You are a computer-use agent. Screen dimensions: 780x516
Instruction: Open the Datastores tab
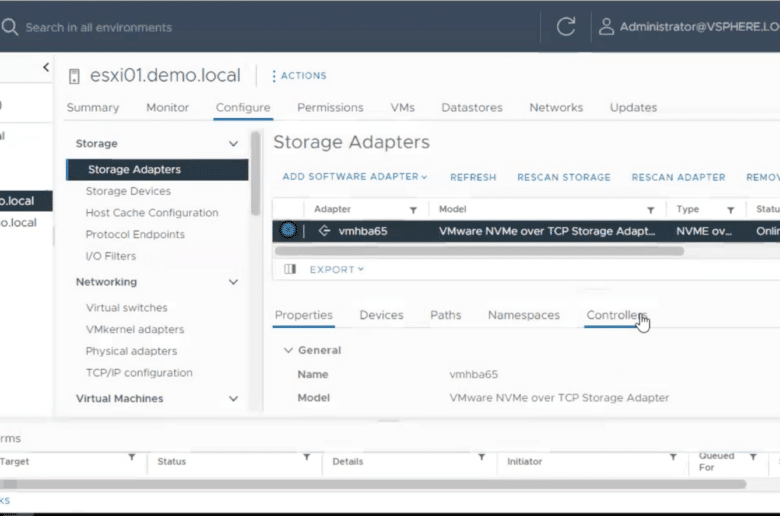472,107
